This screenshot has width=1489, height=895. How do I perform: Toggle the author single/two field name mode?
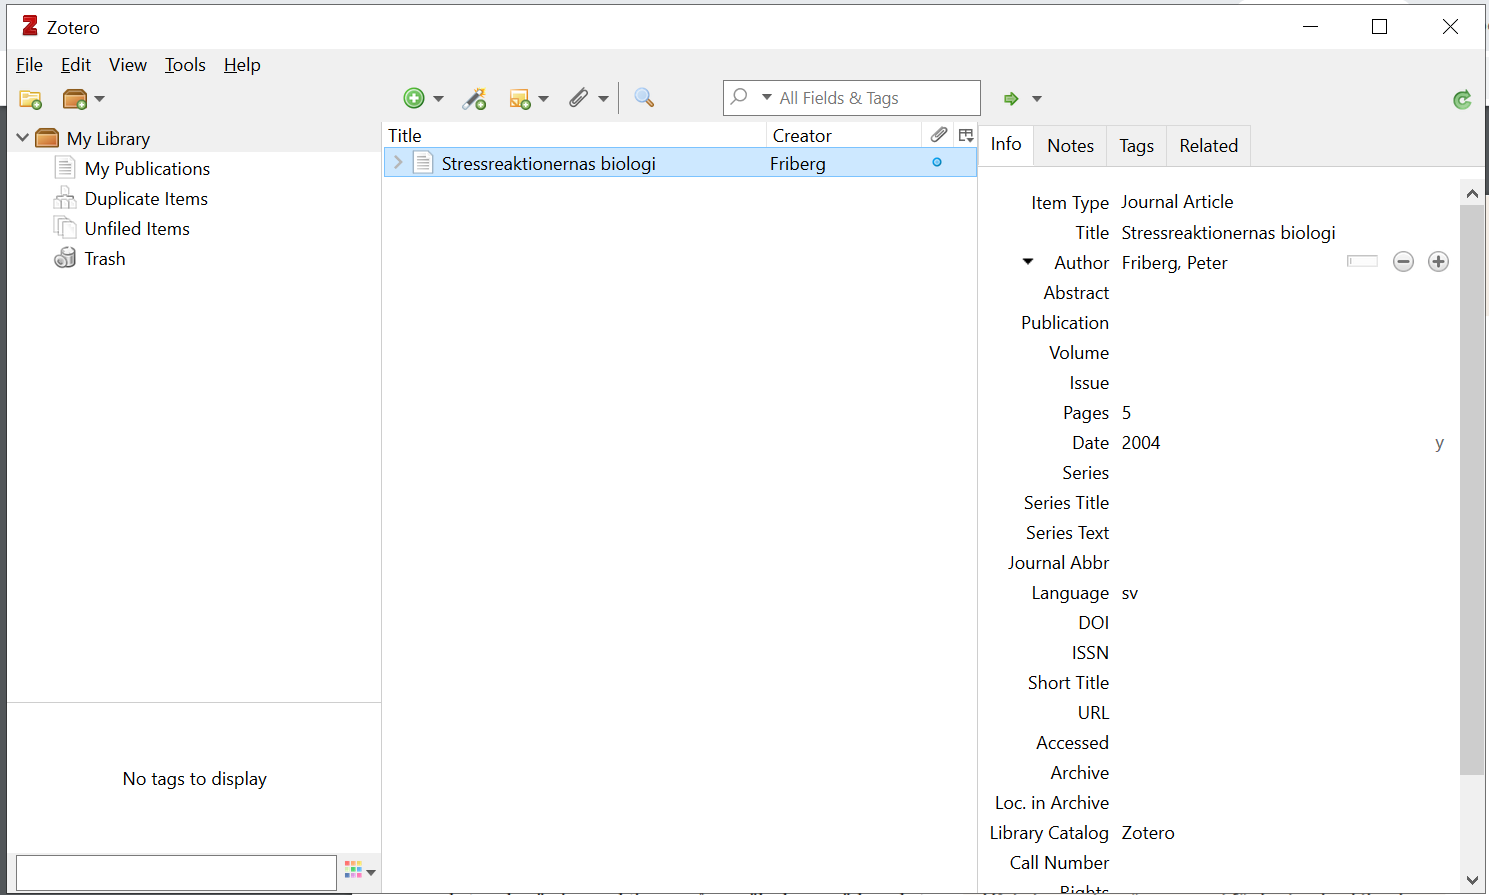(x=1362, y=262)
